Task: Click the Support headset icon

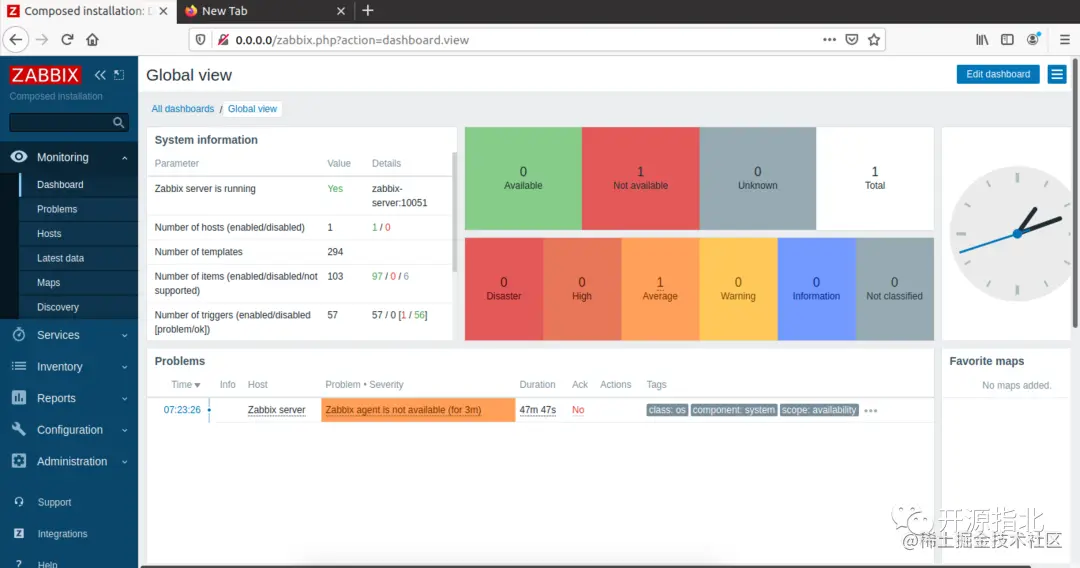Action: [19, 502]
